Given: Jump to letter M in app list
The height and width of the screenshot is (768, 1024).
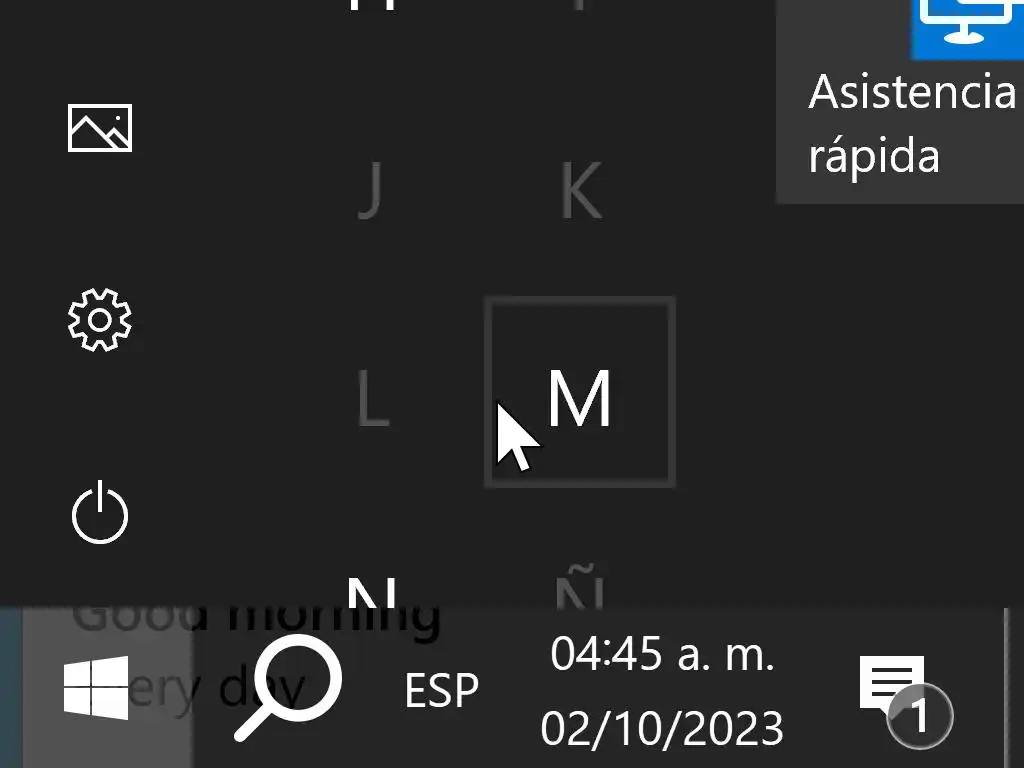Looking at the screenshot, I should coord(580,392).
